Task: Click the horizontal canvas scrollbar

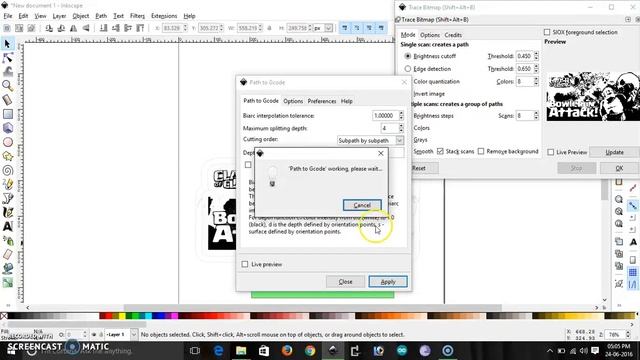Action: pos(312,307)
